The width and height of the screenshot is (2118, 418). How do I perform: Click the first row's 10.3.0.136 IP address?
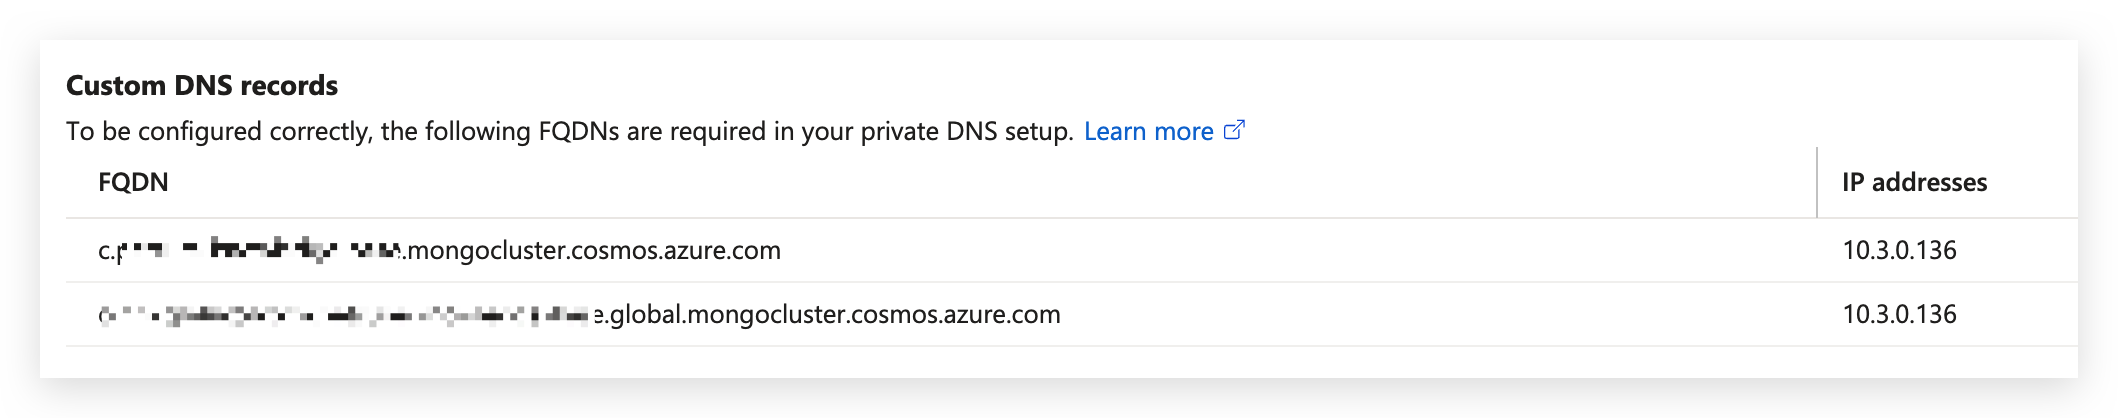pyautogui.click(x=1899, y=250)
